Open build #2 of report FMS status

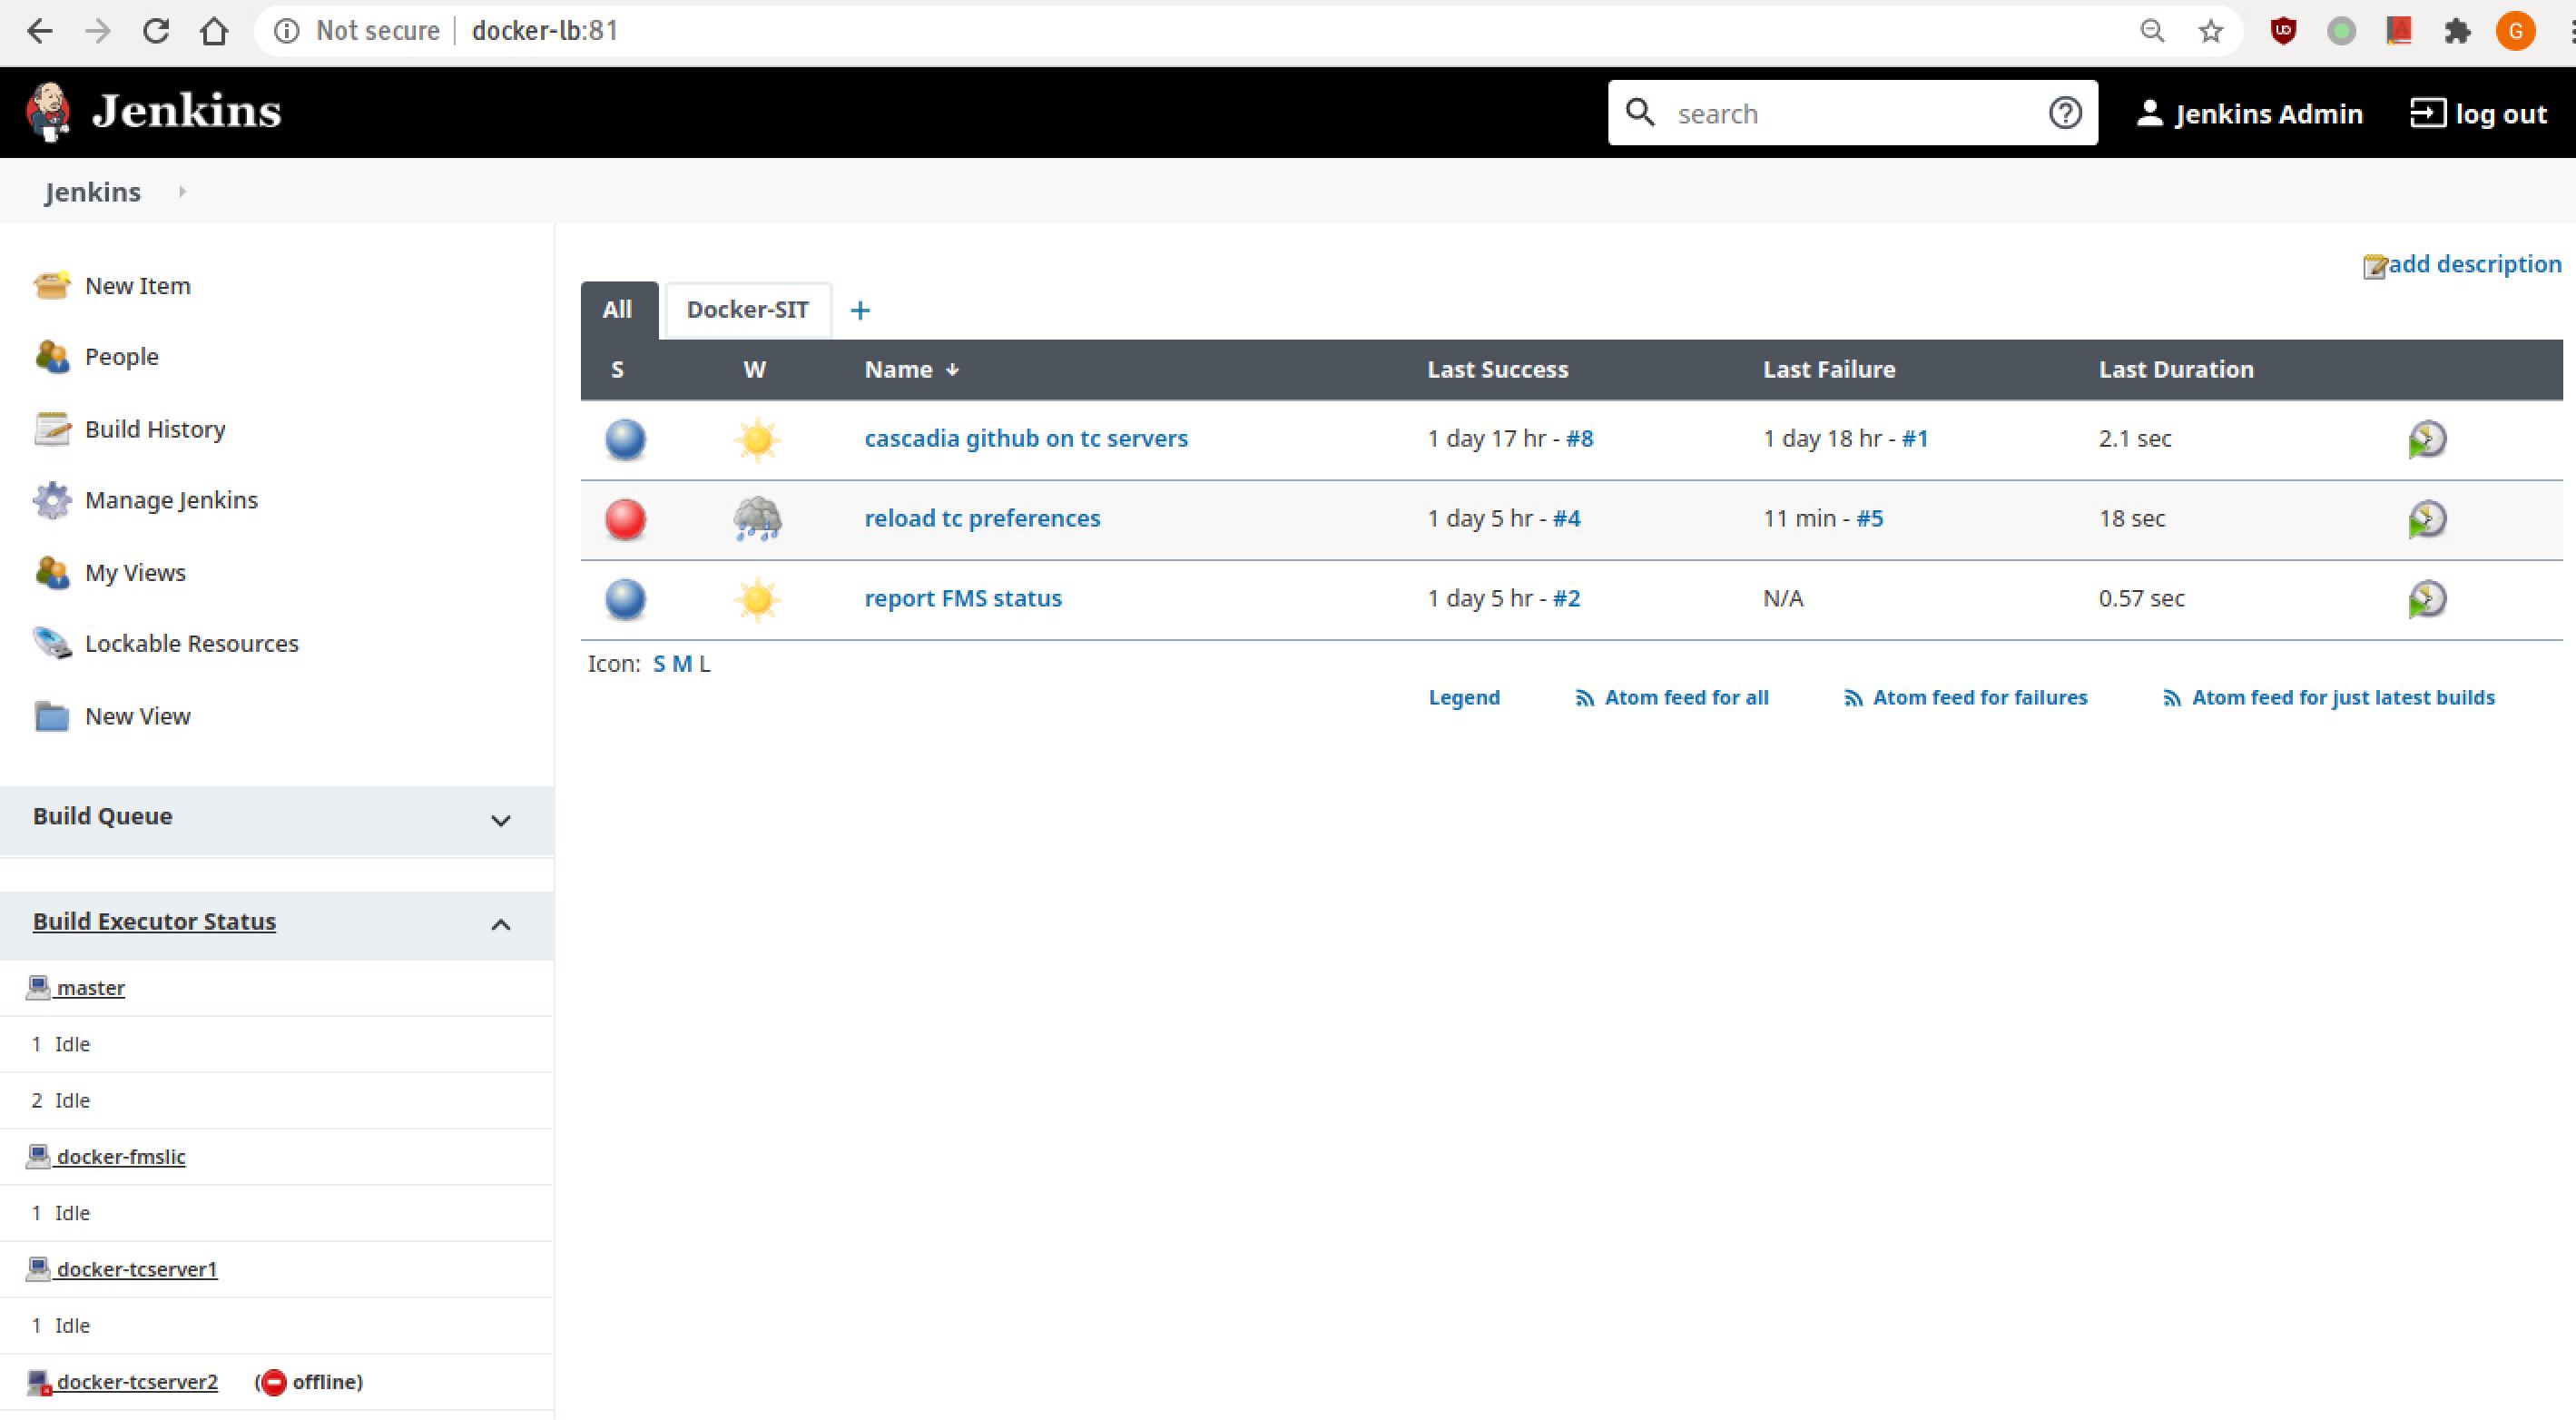click(x=1567, y=599)
